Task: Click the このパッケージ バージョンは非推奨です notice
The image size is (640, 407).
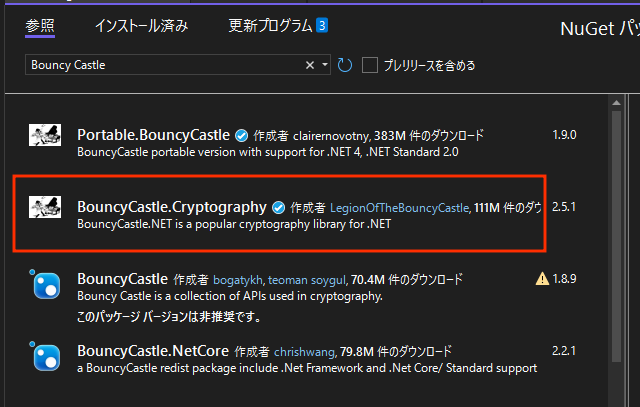Action: 169,316
